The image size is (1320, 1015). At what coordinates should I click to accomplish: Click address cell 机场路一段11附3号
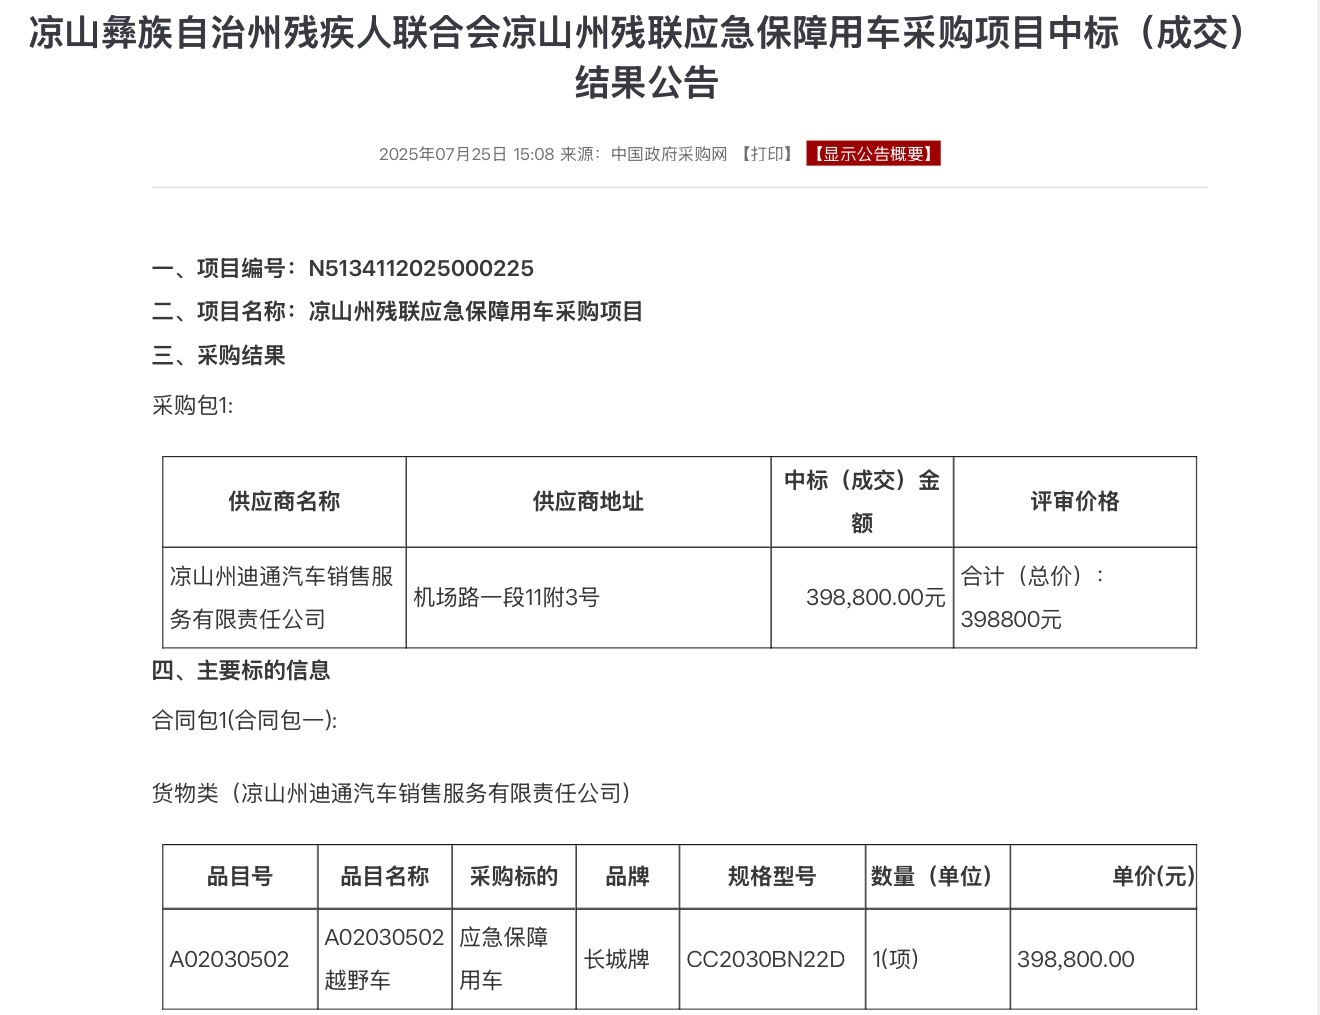coord(588,598)
